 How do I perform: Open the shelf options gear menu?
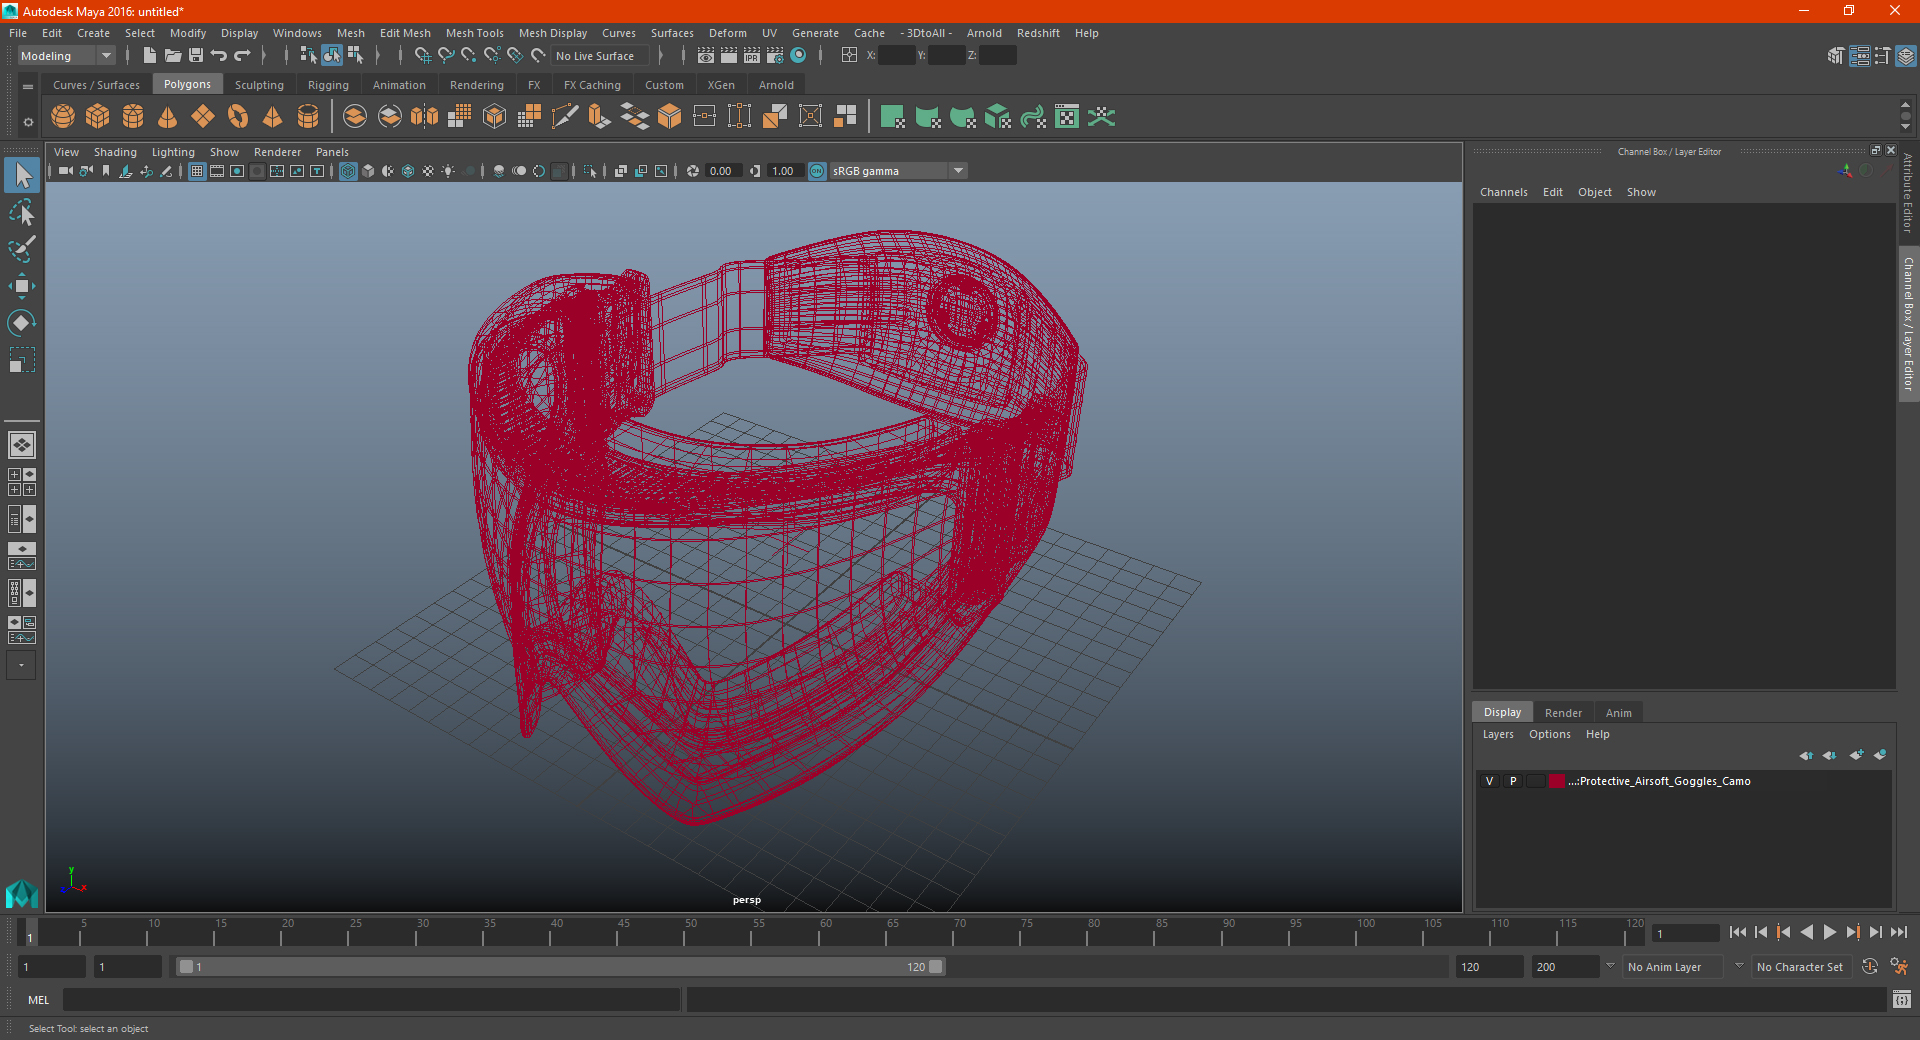pos(28,122)
